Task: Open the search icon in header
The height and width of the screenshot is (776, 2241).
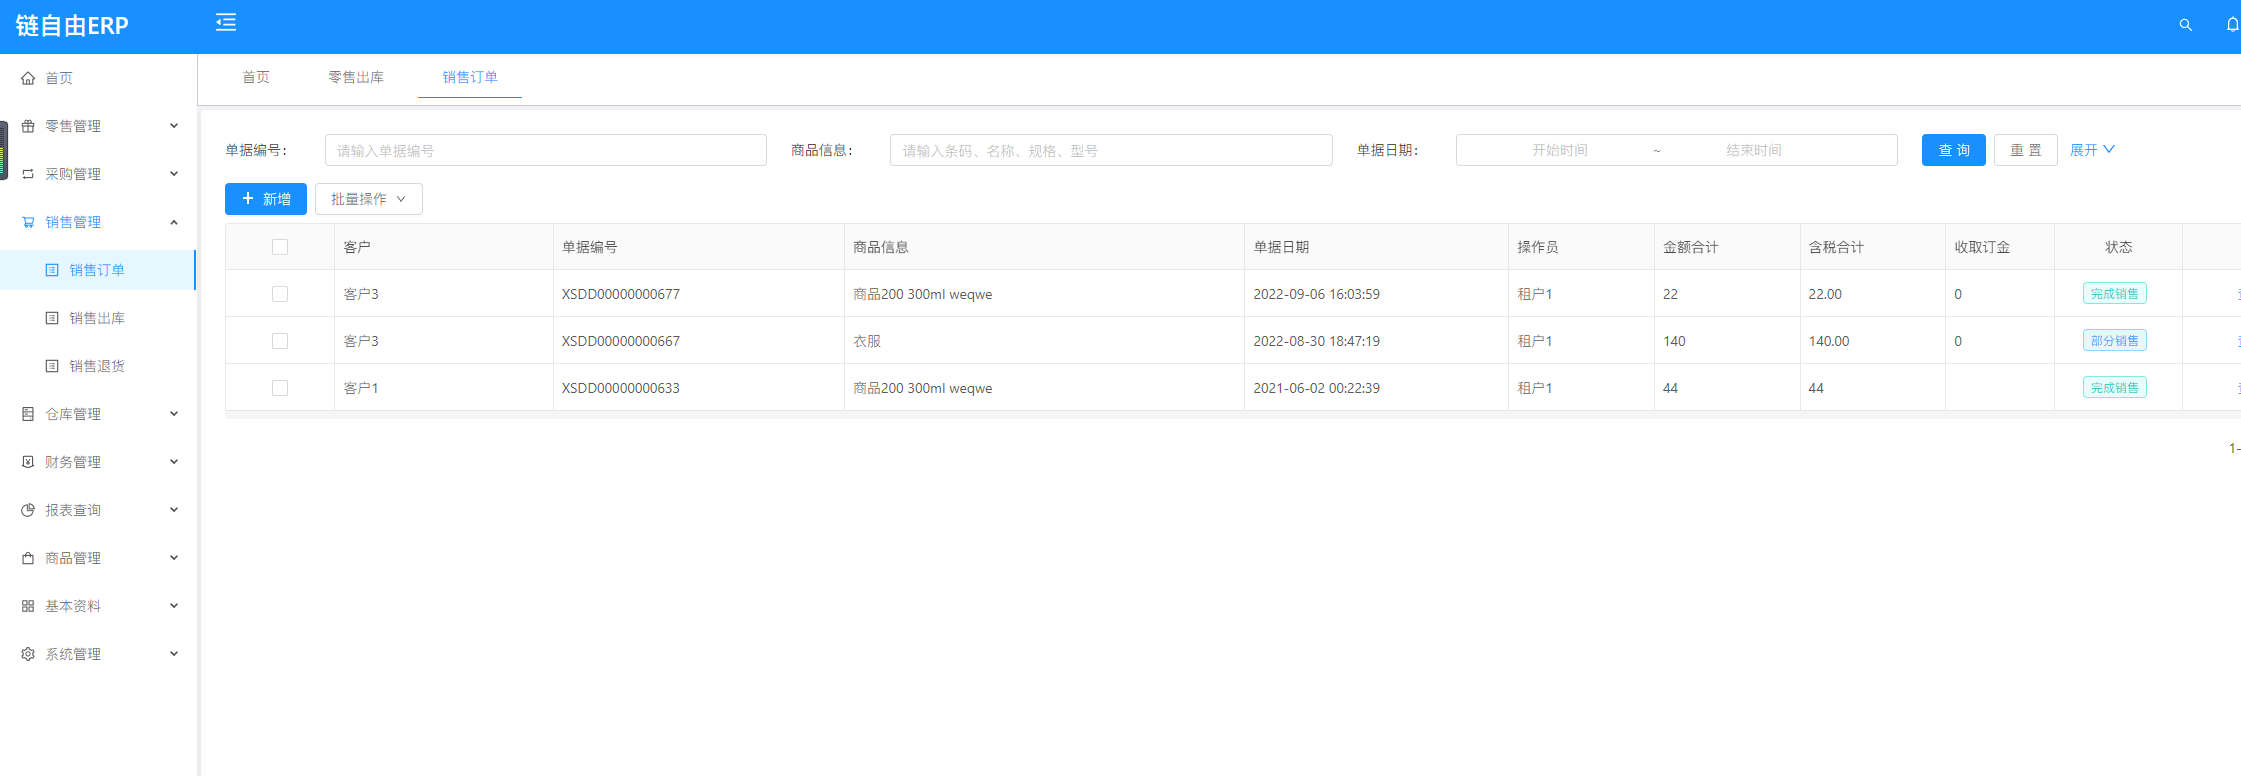Action: [2185, 25]
